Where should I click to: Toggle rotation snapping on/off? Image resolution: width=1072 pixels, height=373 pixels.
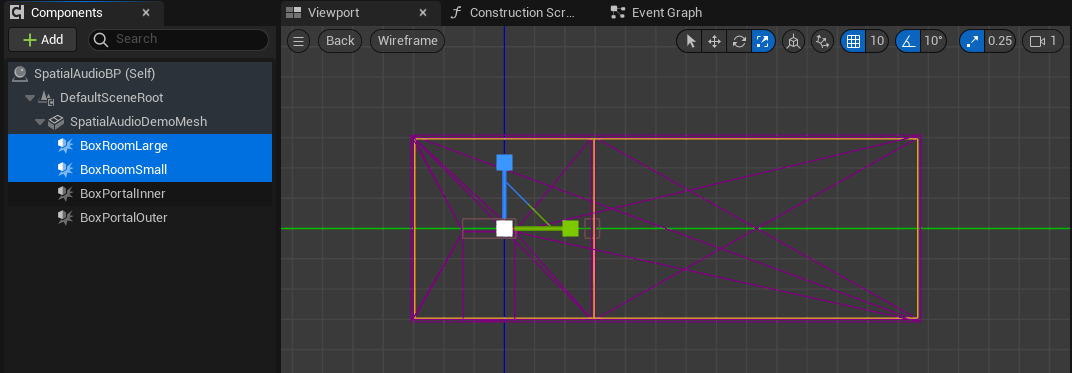coord(908,41)
